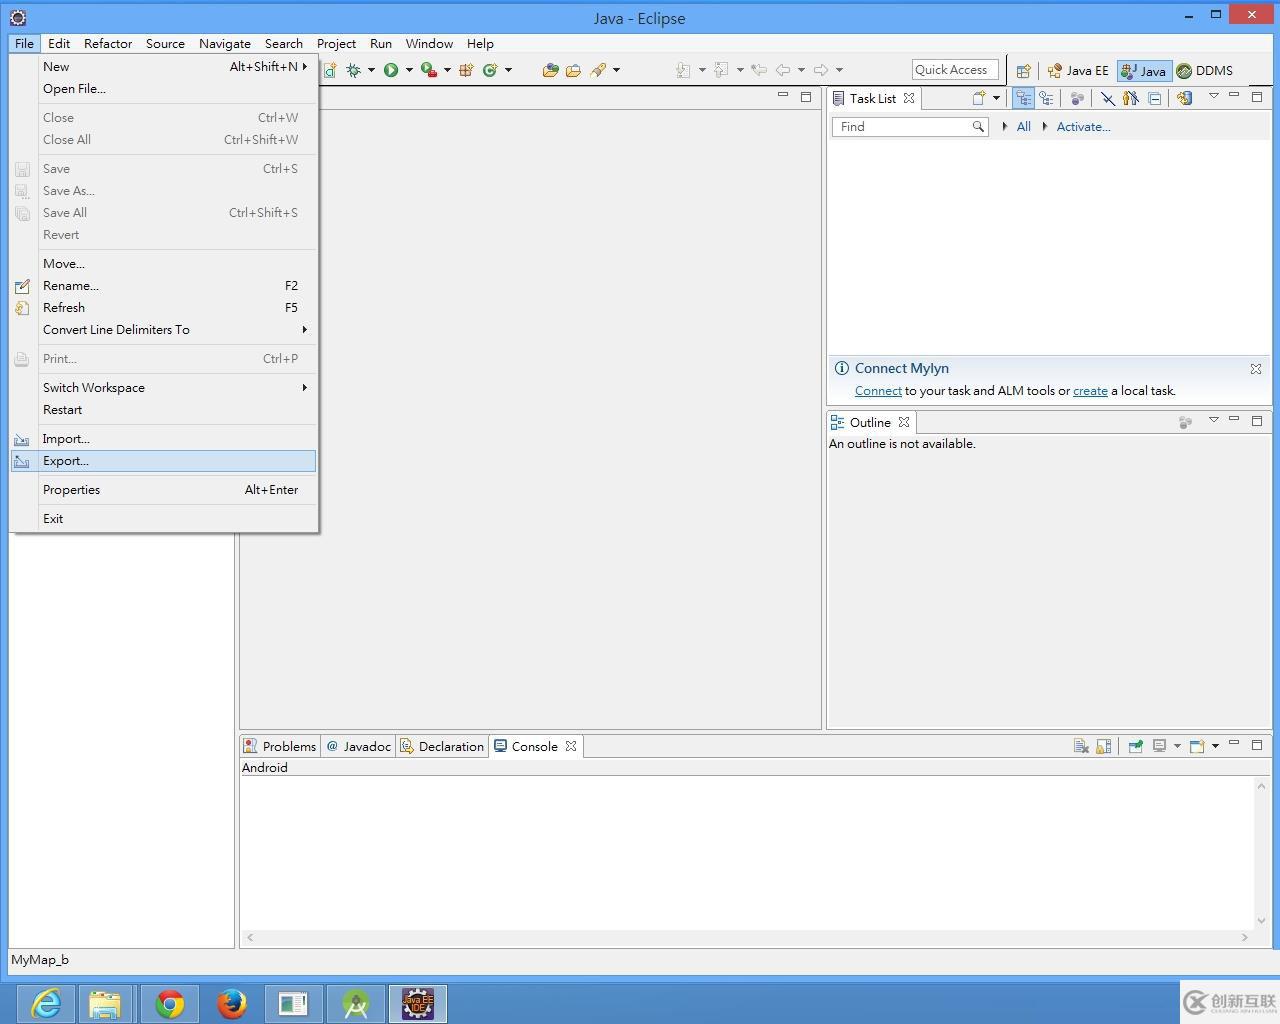Toggle Categorized view in Task List
This screenshot has height=1024, width=1280.
[1023, 98]
